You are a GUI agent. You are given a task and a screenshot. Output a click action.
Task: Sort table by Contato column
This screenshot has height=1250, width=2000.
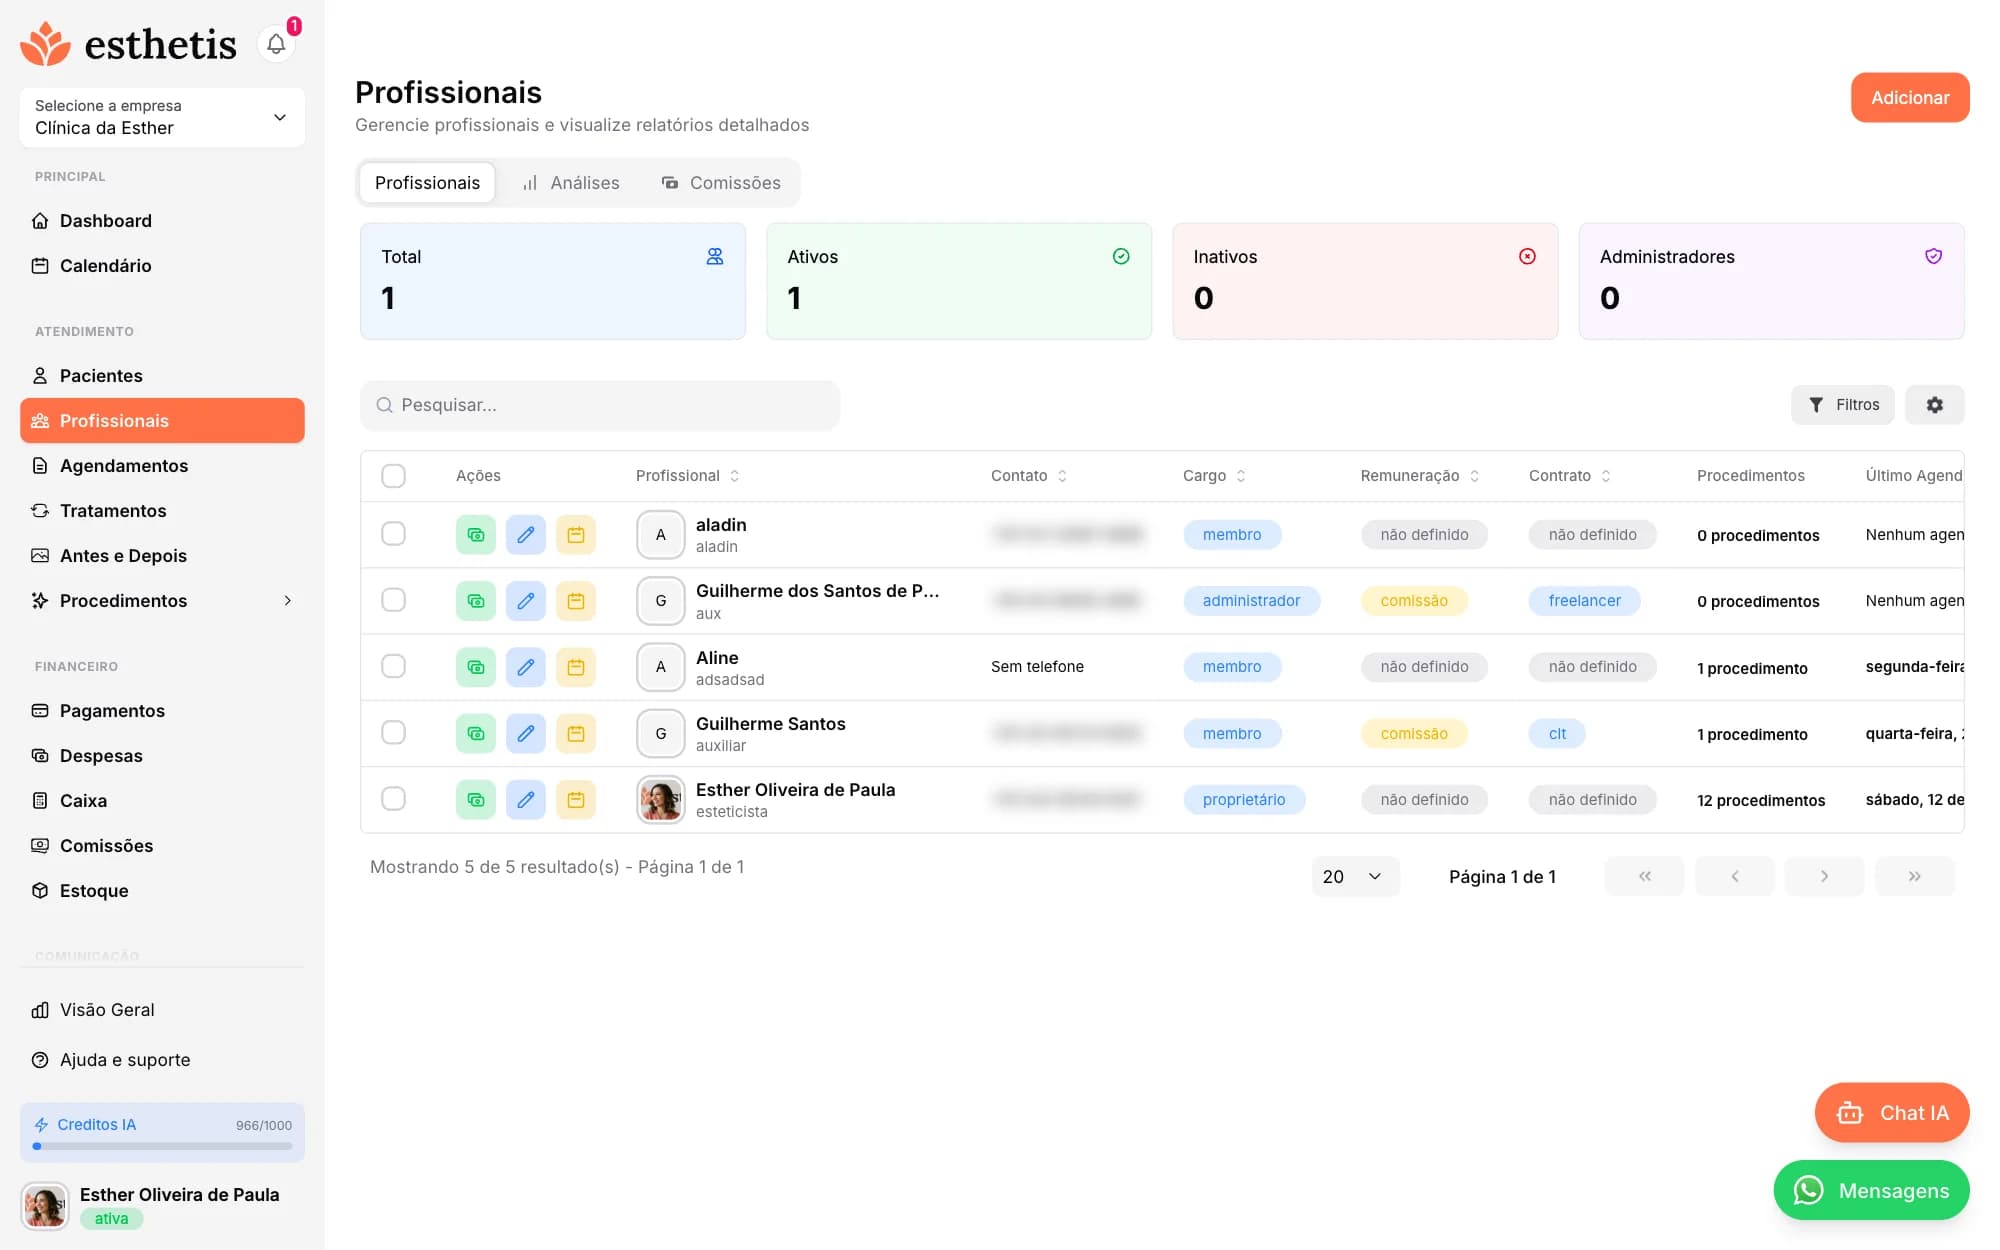[1029, 476]
